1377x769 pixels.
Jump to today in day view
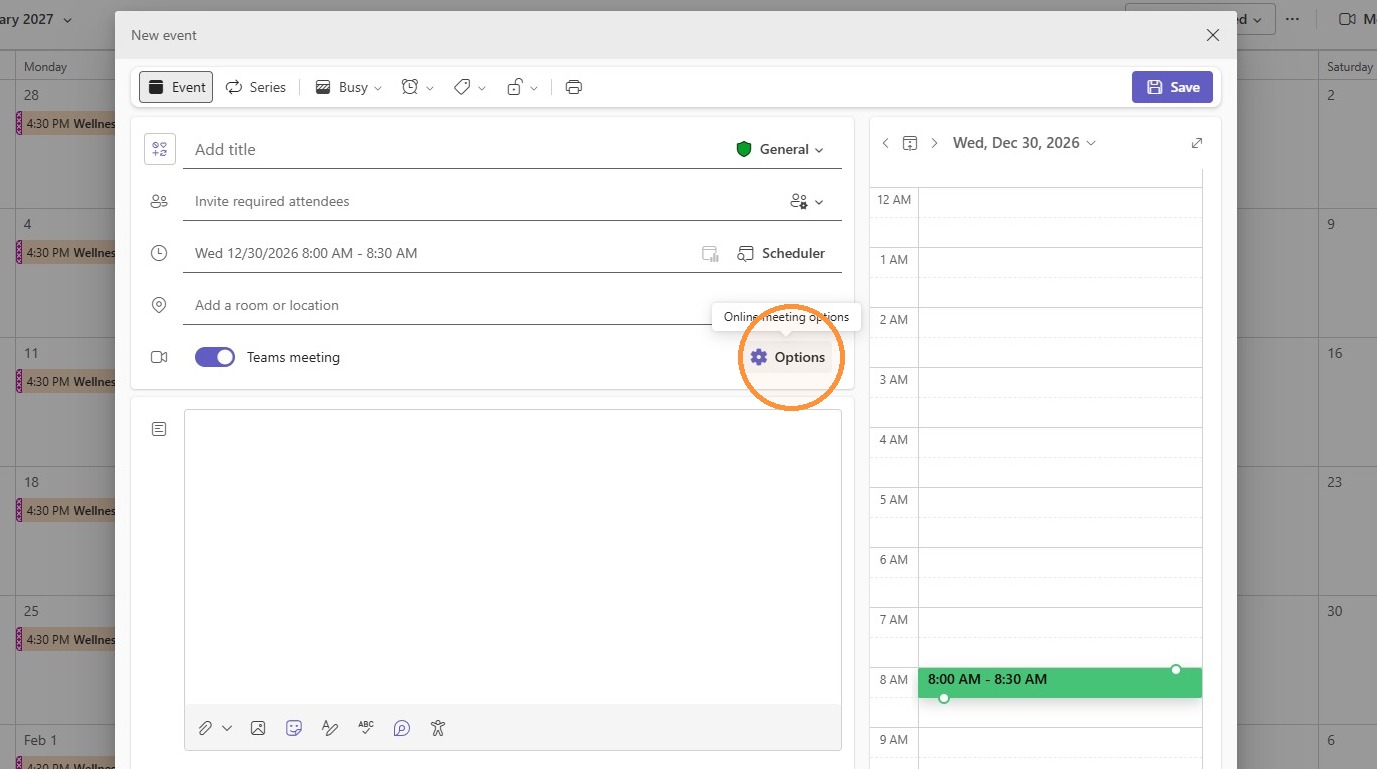click(910, 143)
